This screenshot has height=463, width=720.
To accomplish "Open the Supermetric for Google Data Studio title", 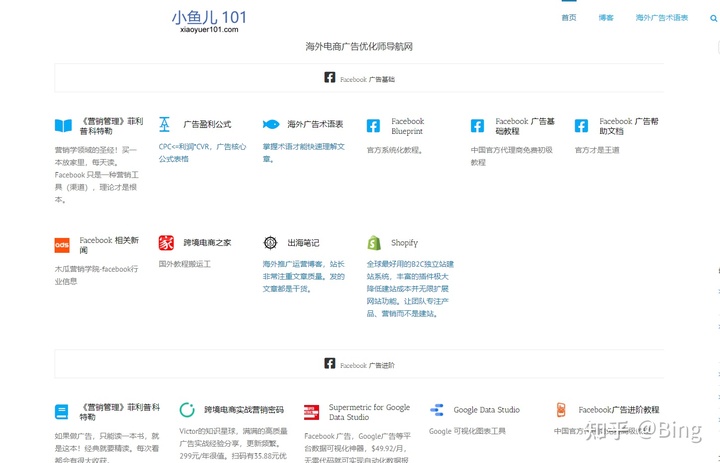I will (x=369, y=412).
